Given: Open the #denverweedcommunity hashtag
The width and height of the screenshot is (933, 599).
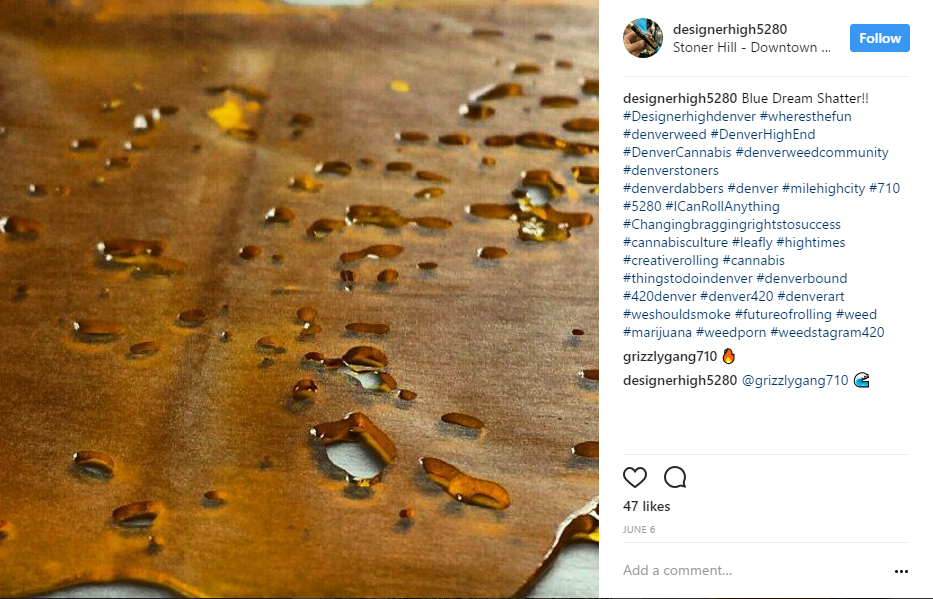Looking at the screenshot, I should [812, 152].
